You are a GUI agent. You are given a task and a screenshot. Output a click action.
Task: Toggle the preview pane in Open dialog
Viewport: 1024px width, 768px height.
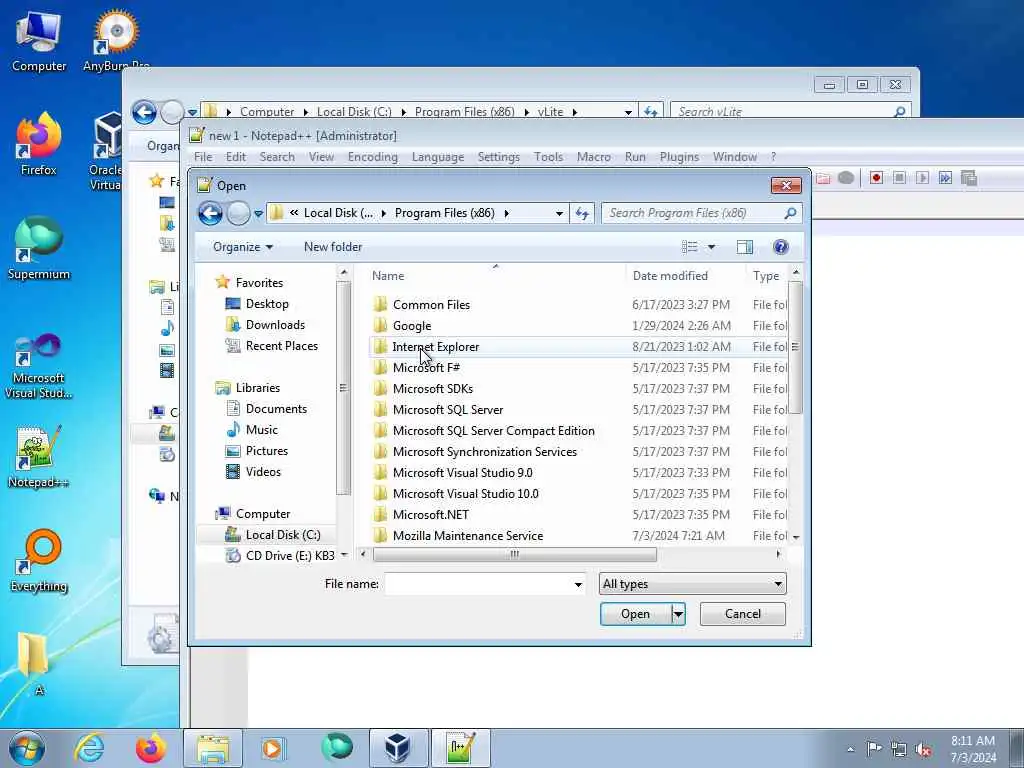(x=744, y=247)
